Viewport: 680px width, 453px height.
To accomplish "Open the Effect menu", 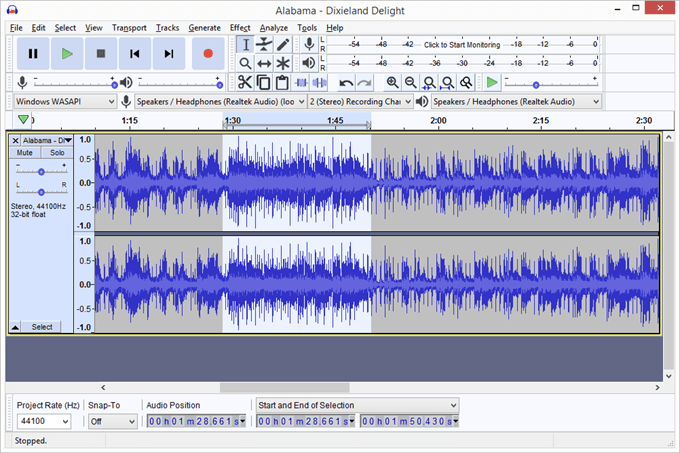I will (240, 27).
